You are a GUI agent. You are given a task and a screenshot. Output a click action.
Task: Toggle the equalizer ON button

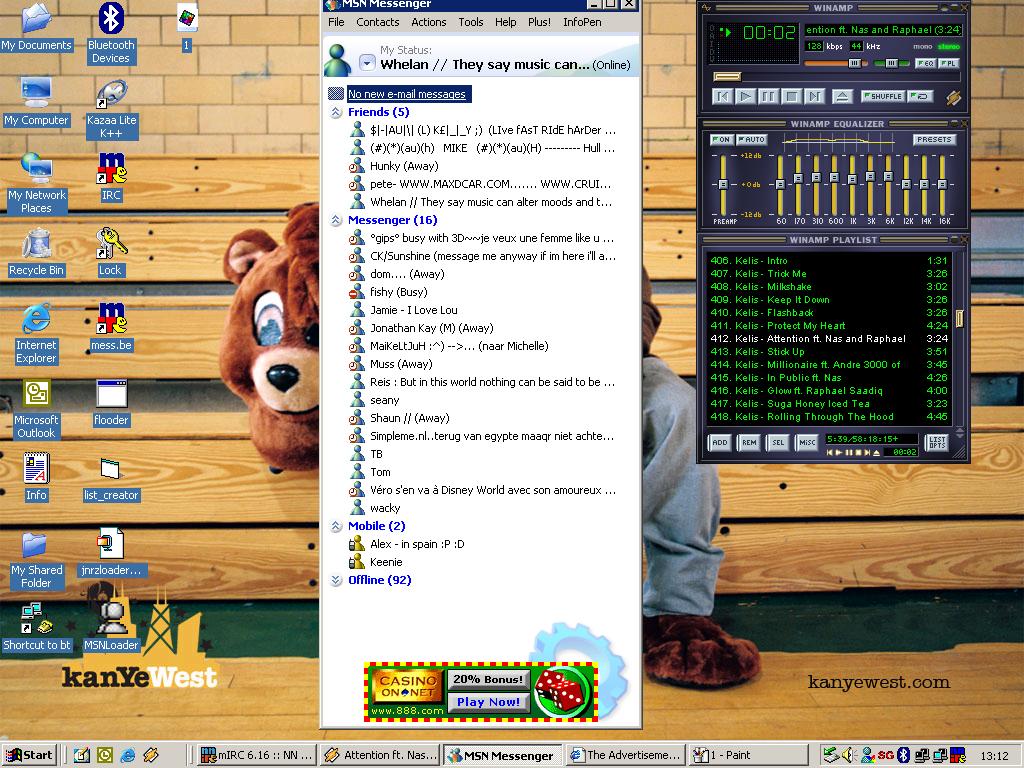720,140
